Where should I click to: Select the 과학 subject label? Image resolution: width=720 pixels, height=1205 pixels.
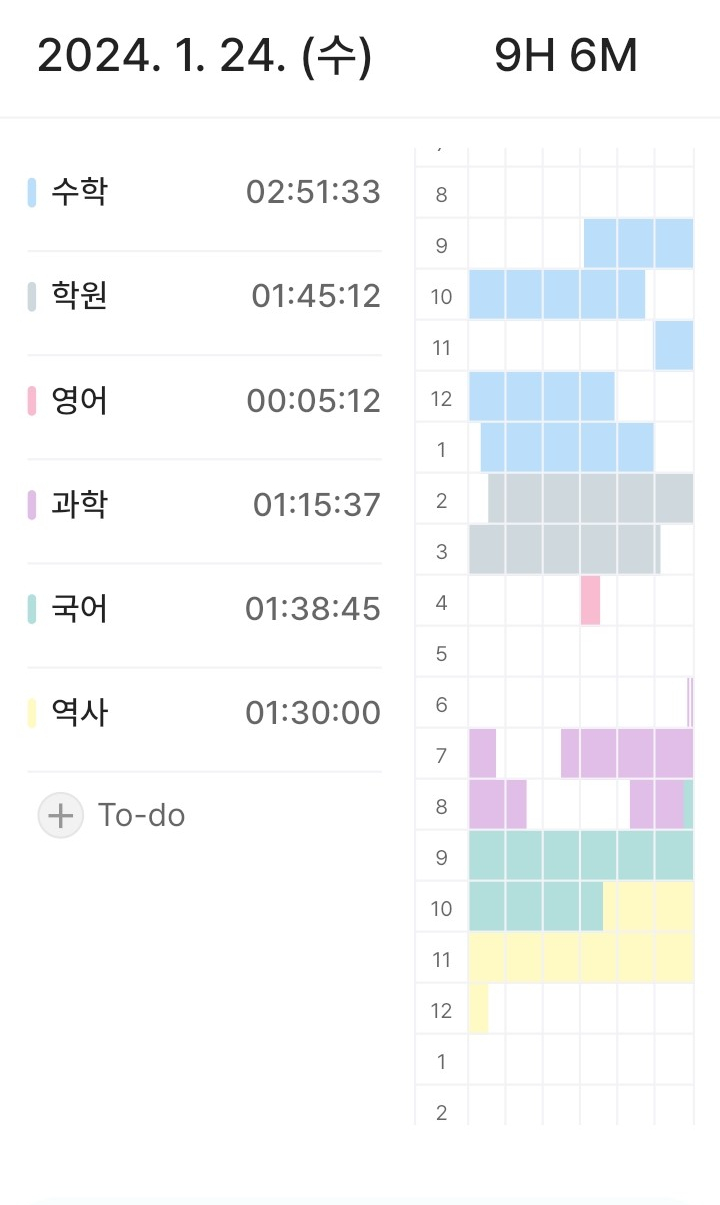tap(79, 505)
